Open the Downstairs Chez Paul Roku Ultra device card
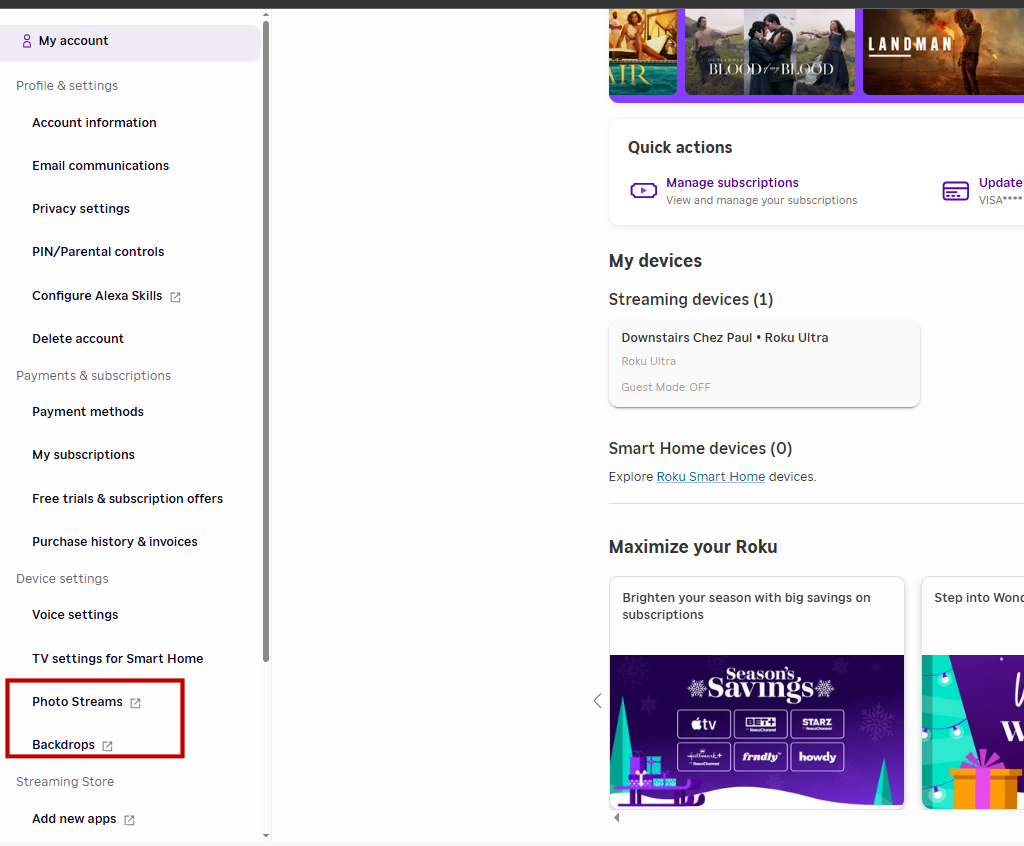Viewport: 1024px width, 846px height. click(764, 364)
